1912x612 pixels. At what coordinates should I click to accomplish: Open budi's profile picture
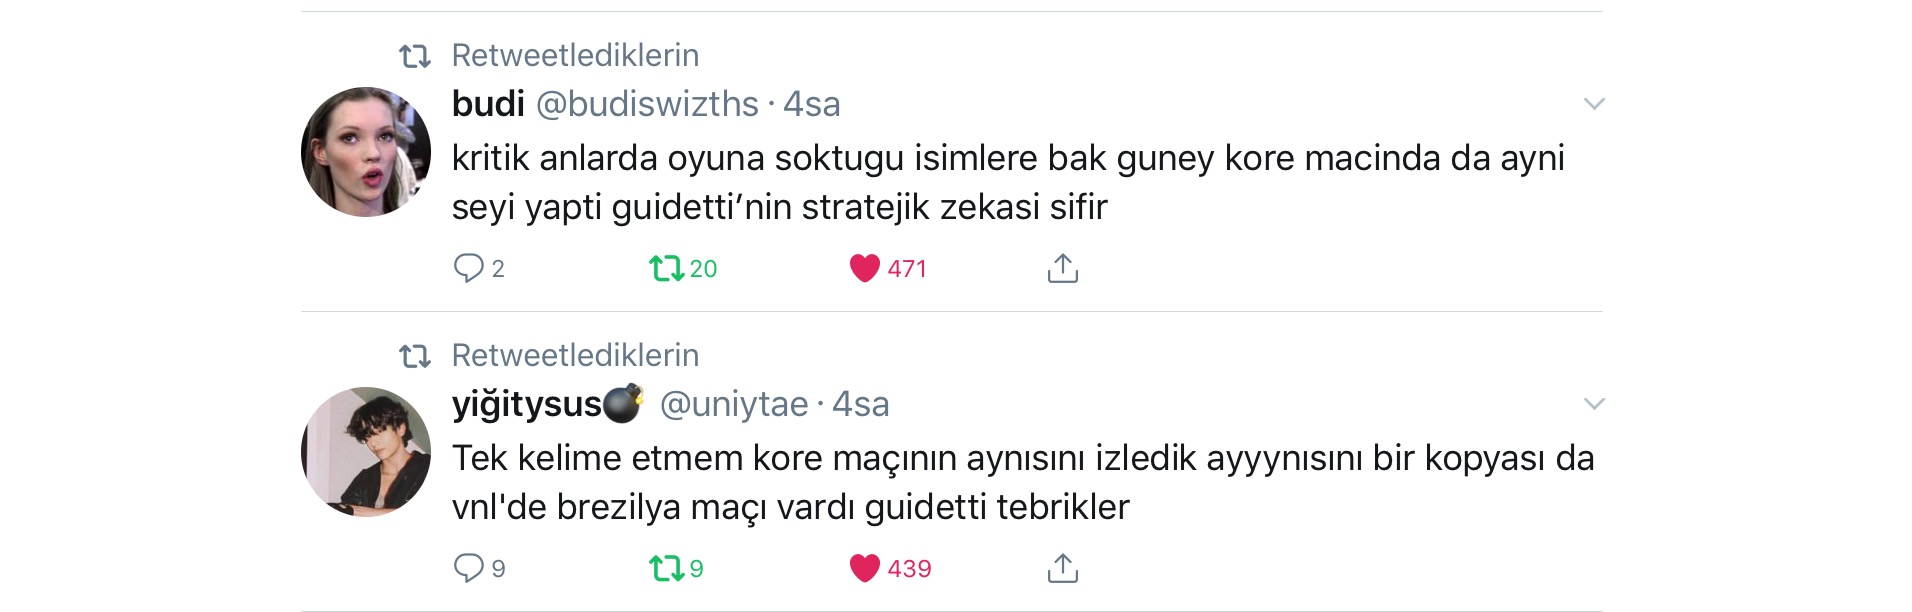366,152
